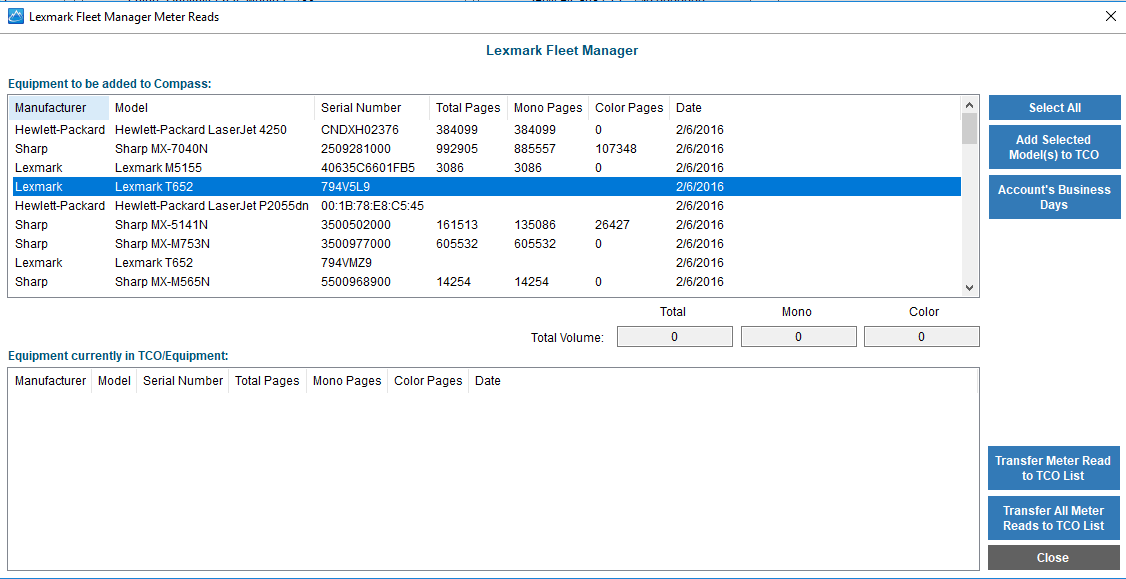Click Serial Number header in TCO/Equipment list
The image size is (1126, 579).
pos(183,381)
